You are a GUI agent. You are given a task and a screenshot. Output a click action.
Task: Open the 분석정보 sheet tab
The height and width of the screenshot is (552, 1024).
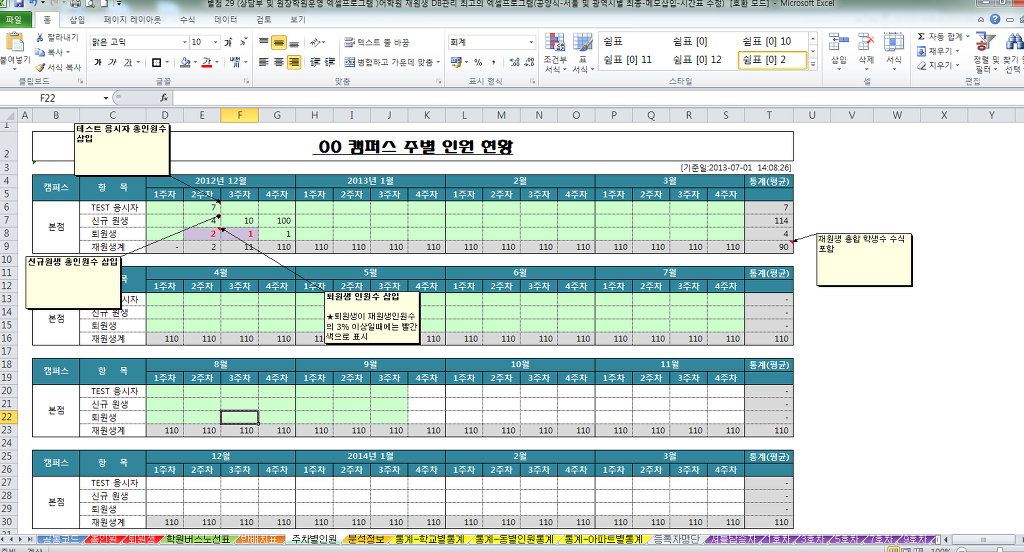tap(366, 539)
